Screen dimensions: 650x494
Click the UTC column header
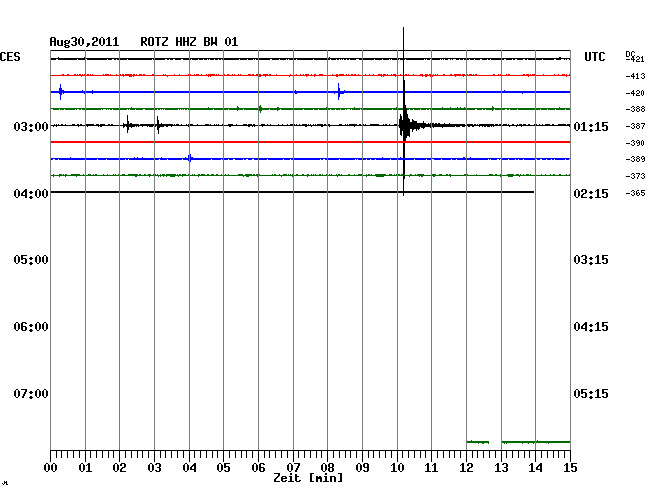(594, 57)
